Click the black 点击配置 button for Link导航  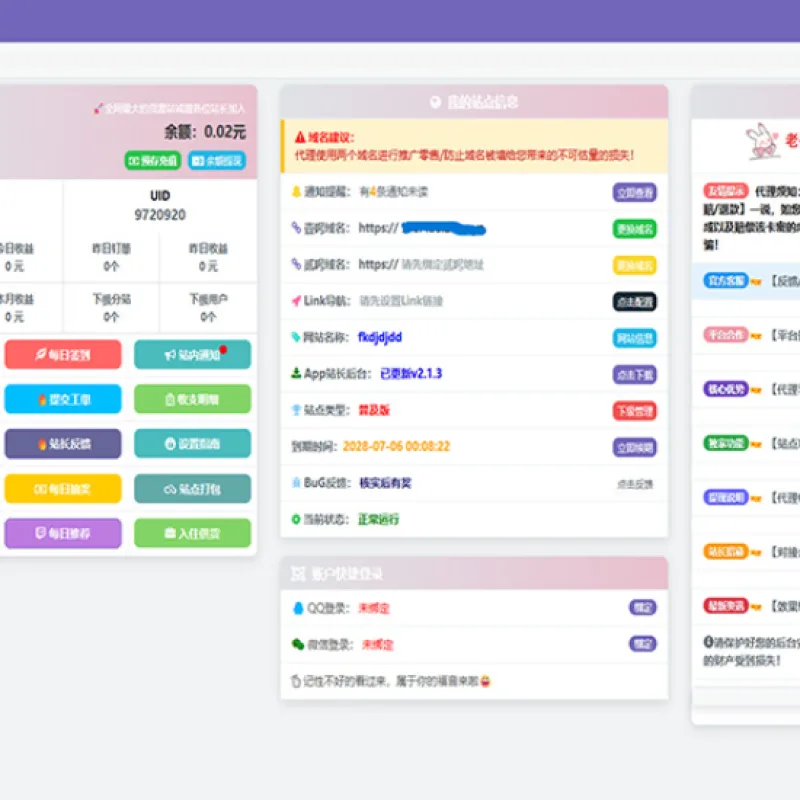point(635,302)
